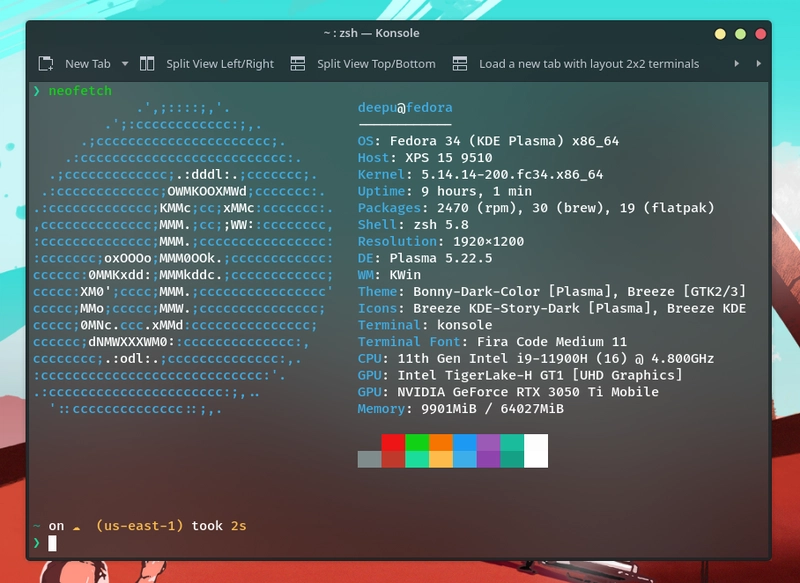Click the 2x2 terminals layout icon
Screen dimensions: 800x583
(460, 64)
